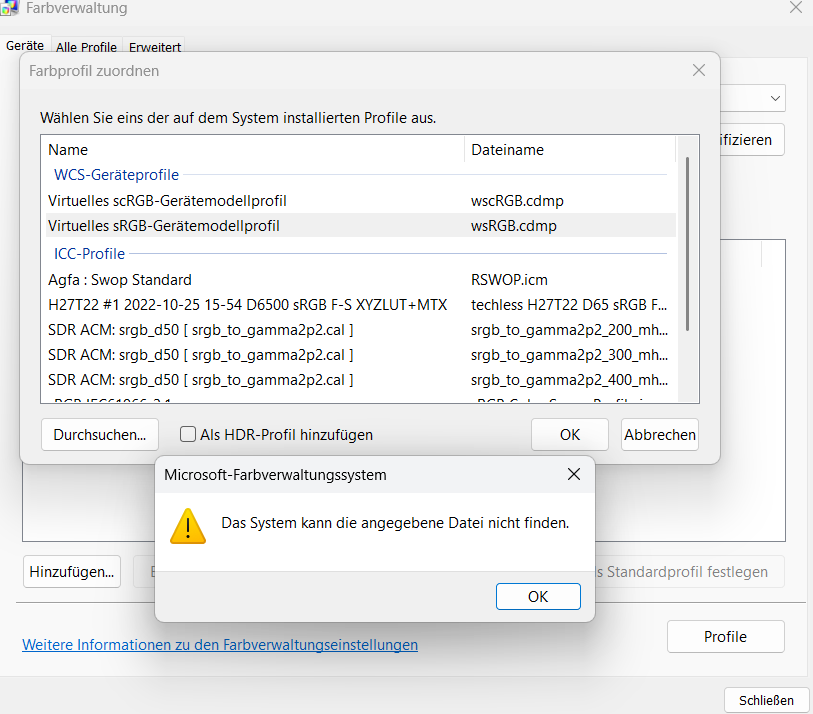The image size is (813, 714).
Task: Click the Schließen button
Action: tap(766, 700)
